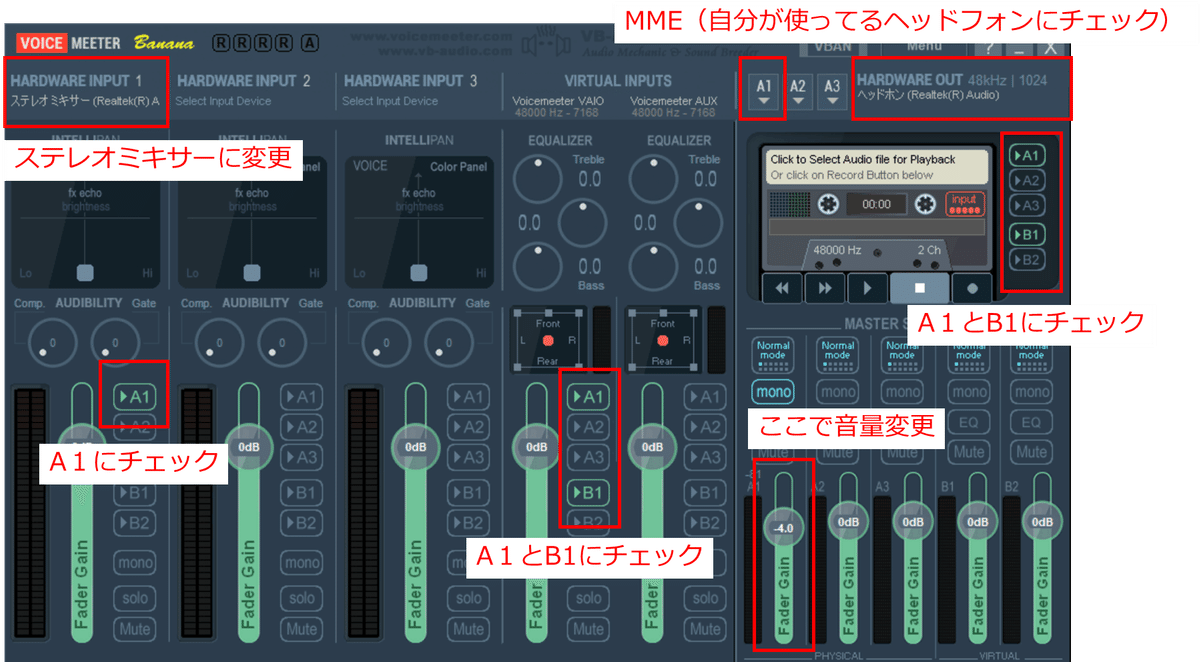The image size is (1200, 662).
Task: Mute the Voicemeeter AUX strip
Action: 704,629
